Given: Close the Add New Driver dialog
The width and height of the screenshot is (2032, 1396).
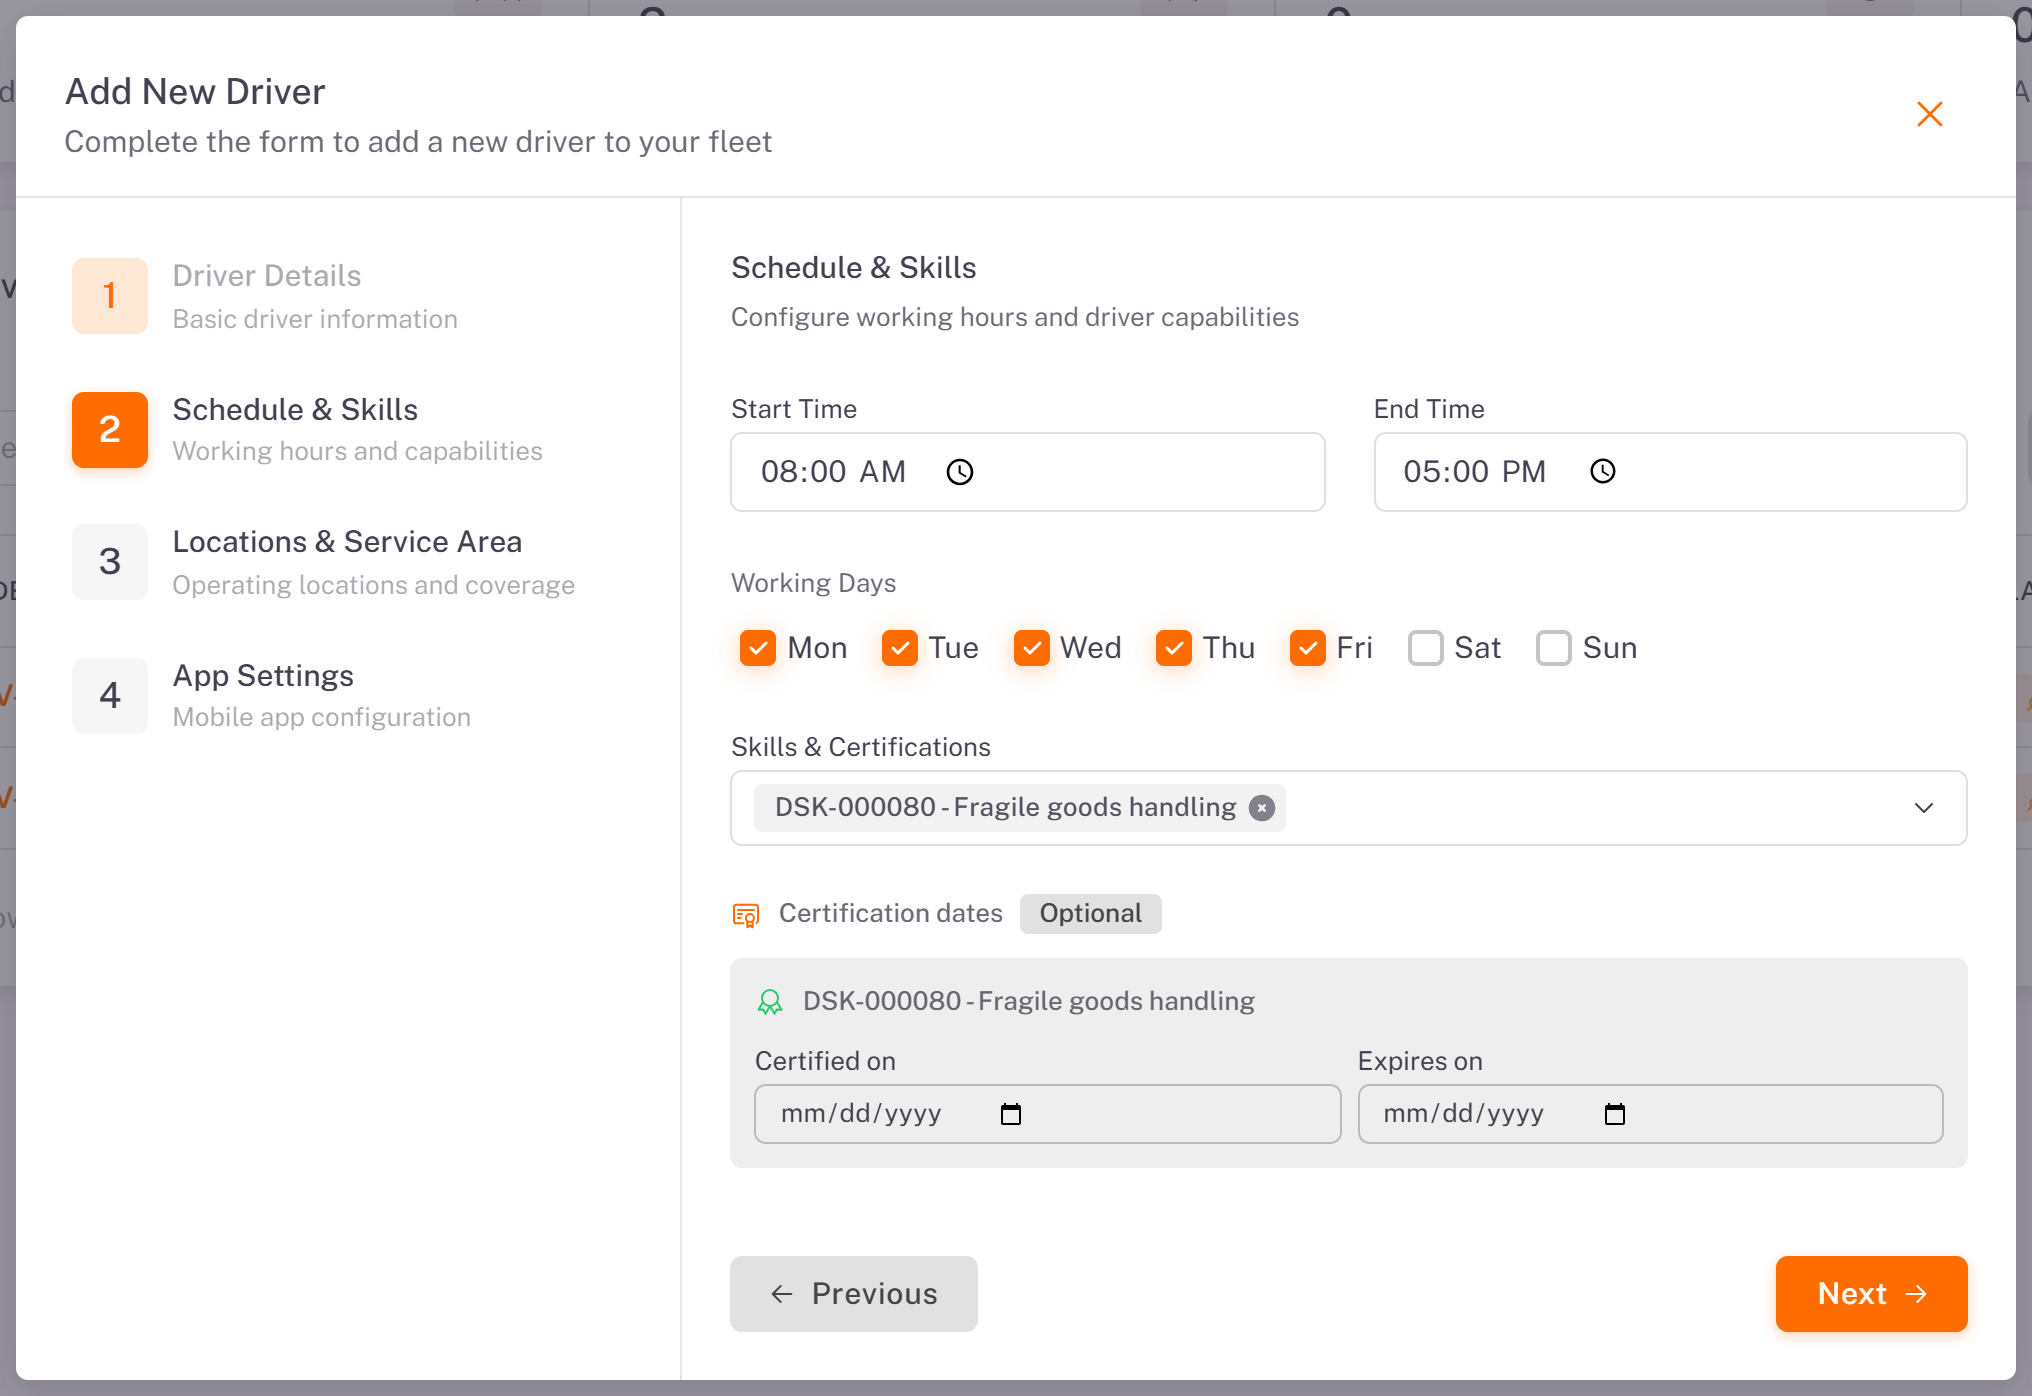Looking at the screenshot, I should coord(1929,114).
